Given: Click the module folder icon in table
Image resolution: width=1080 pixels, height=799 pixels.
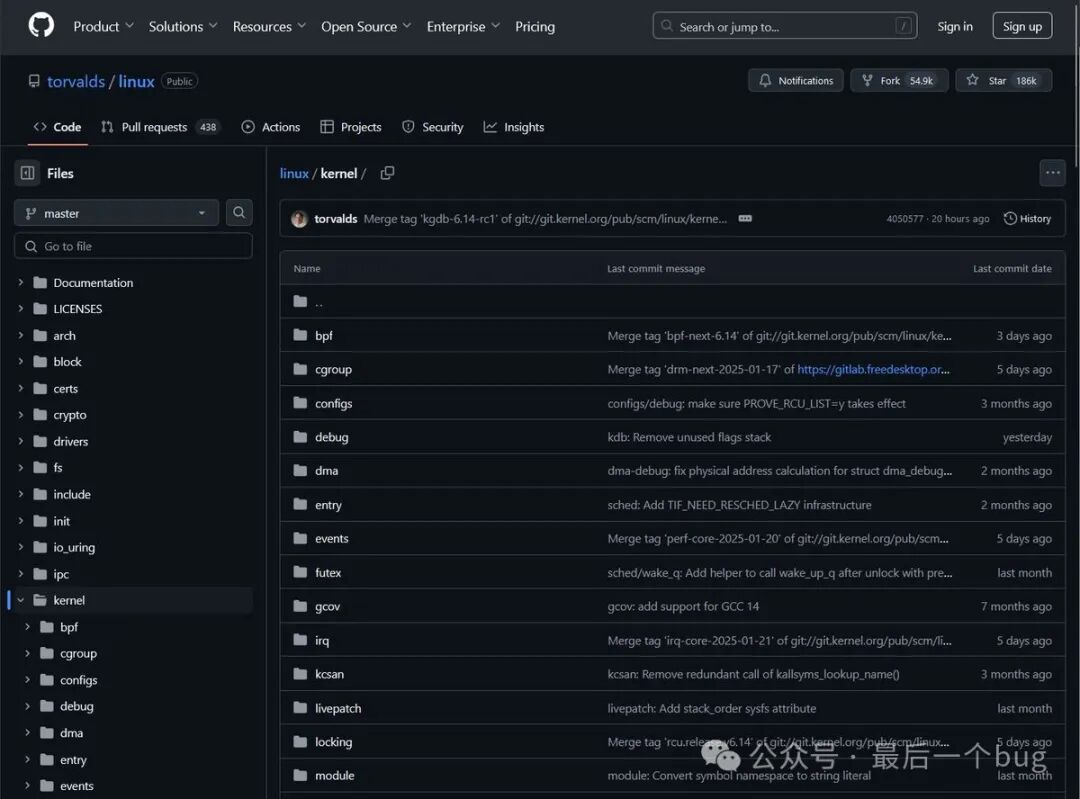Looking at the screenshot, I should click(x=300, y=775).
